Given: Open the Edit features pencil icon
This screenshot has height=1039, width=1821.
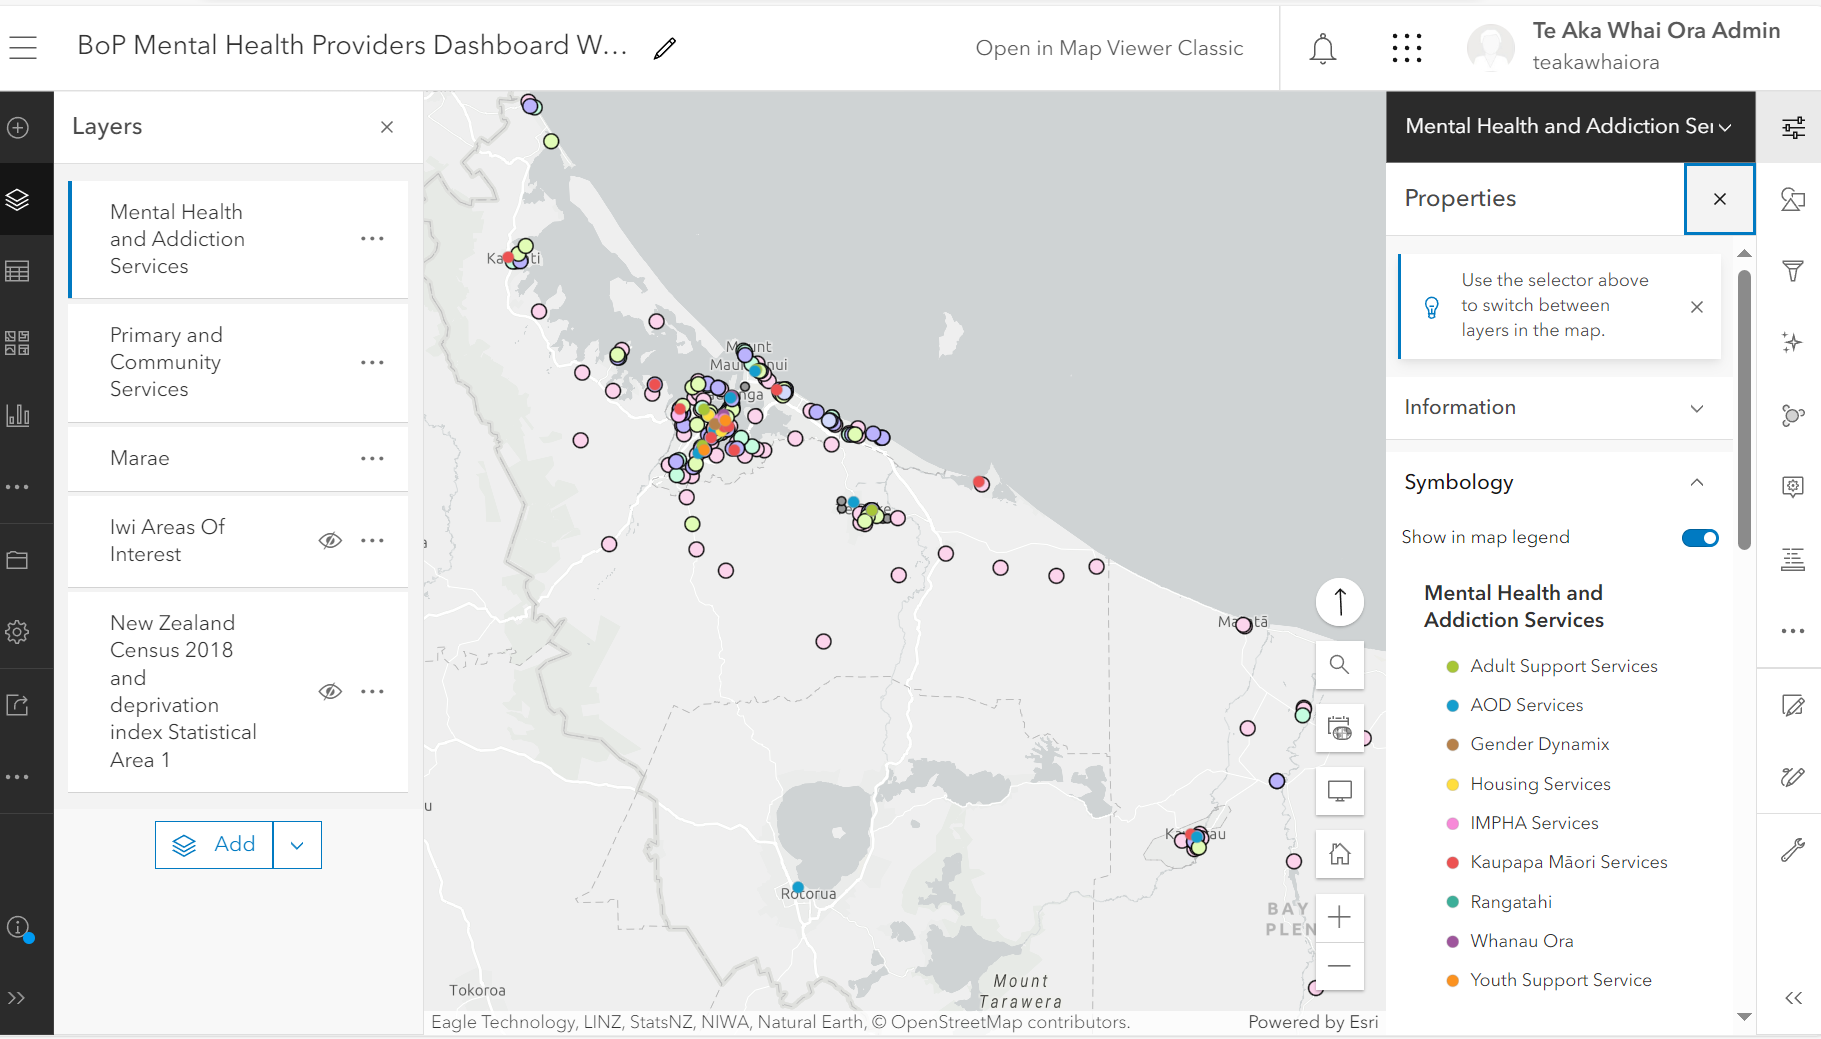Looking at the screenshot, I should (x=1793, y=706).
